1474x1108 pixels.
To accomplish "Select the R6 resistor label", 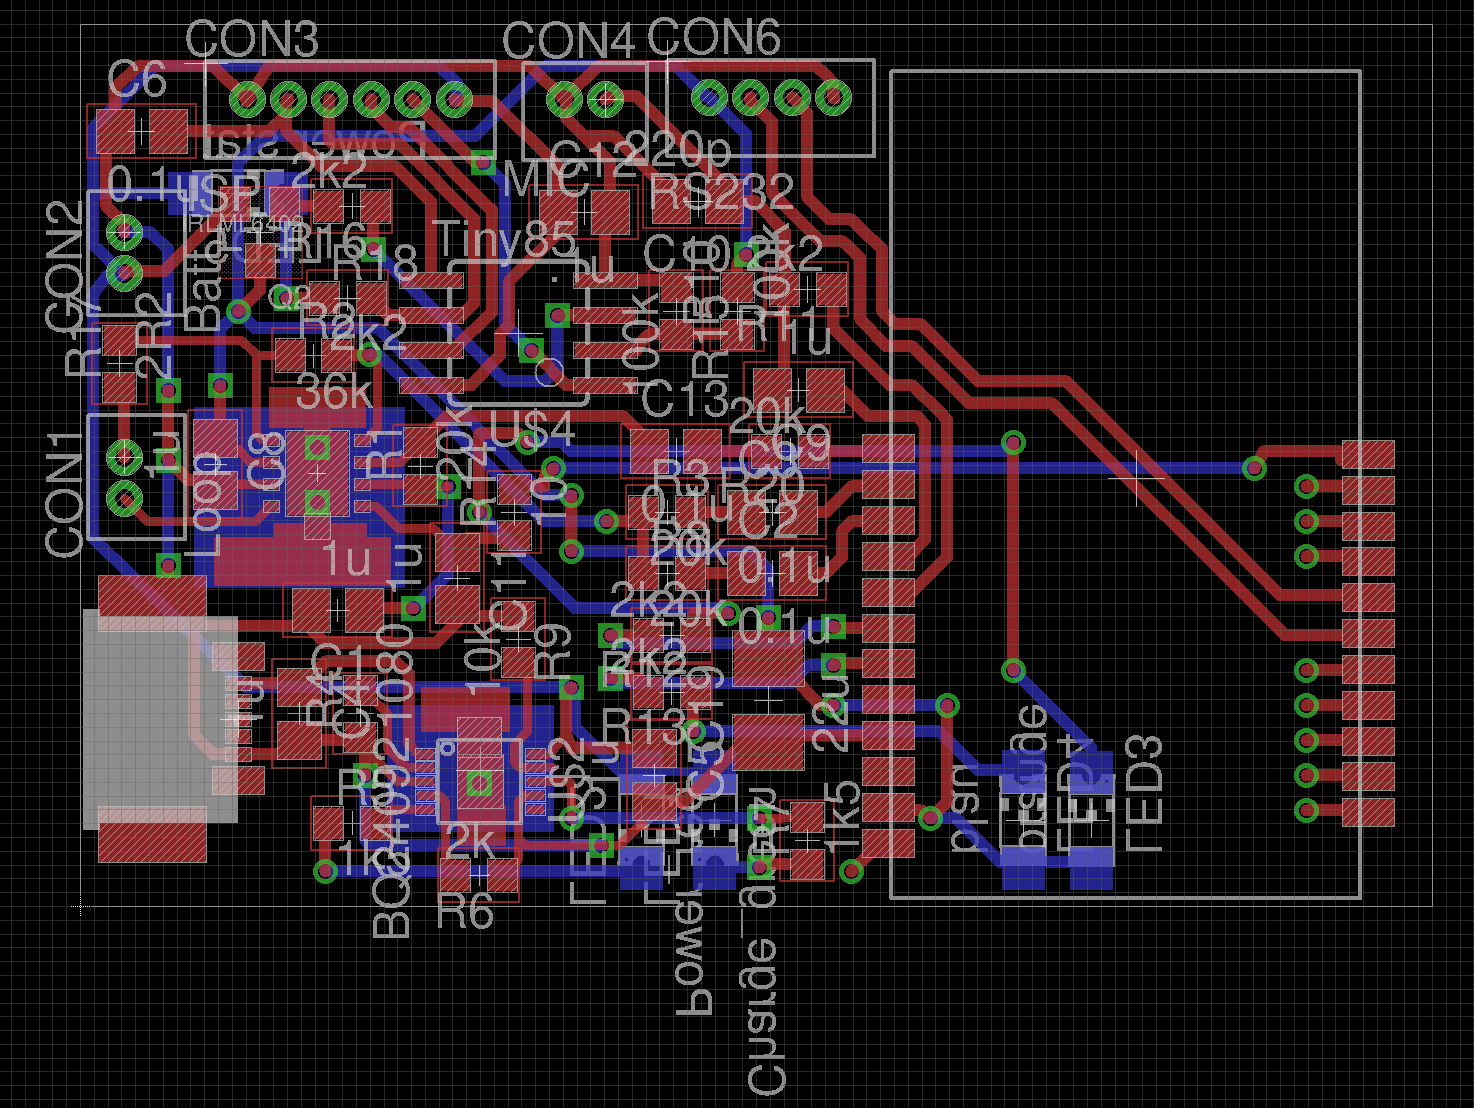I will (466, 912).
